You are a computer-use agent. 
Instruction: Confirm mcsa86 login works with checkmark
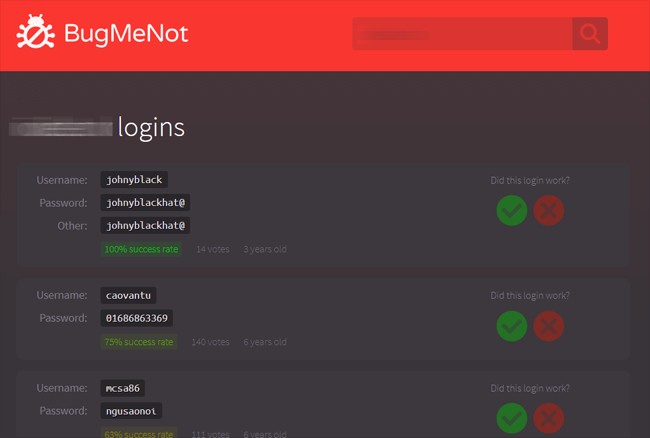[x=511, y=418]
